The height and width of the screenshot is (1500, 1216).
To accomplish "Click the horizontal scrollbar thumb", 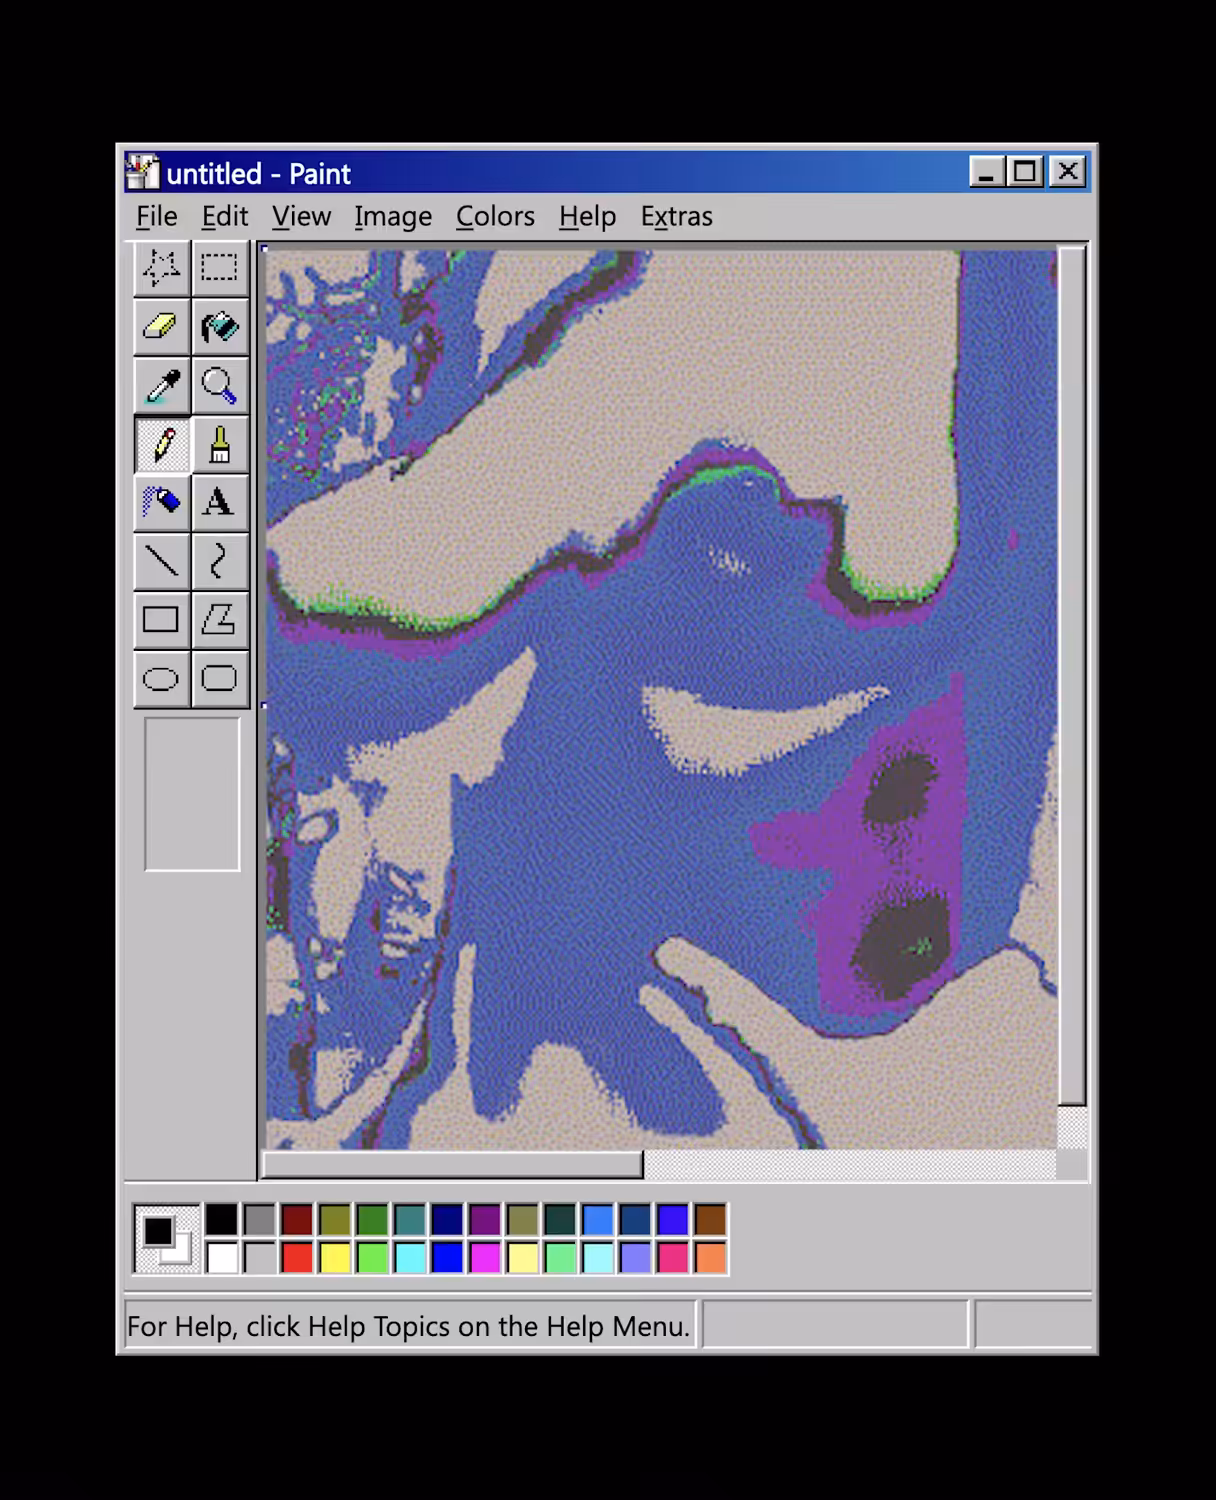I will tap(452, 1164).
